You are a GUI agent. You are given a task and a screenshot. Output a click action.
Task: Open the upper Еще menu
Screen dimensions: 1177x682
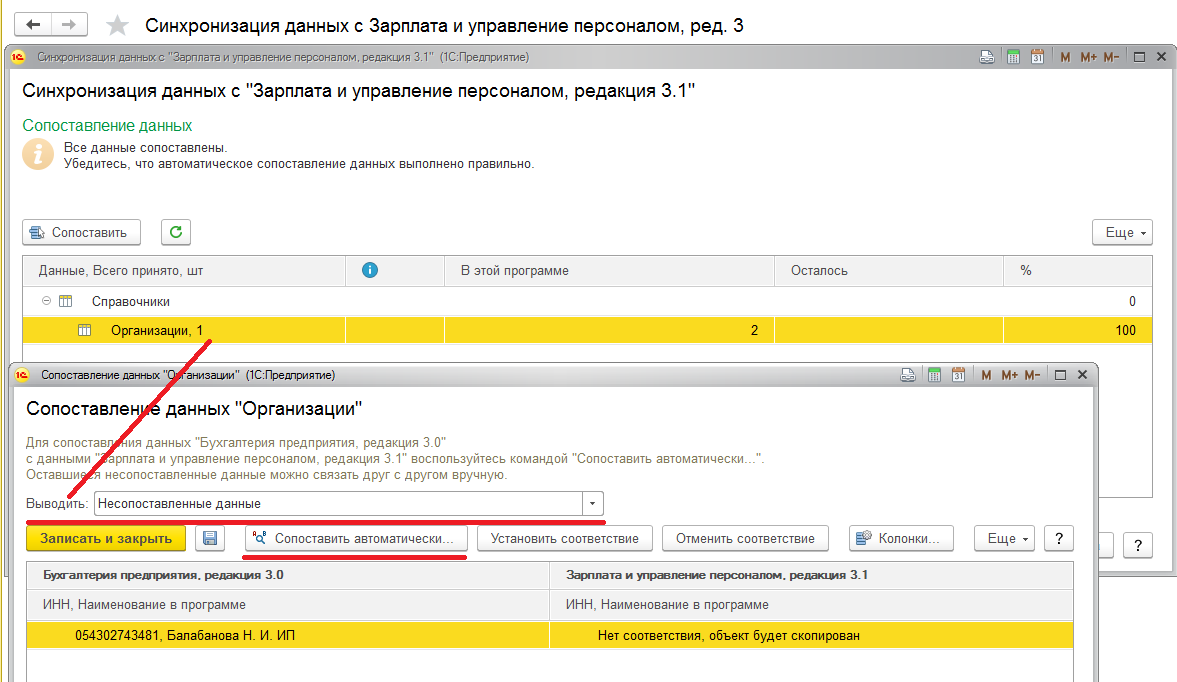click(1123, 232)
